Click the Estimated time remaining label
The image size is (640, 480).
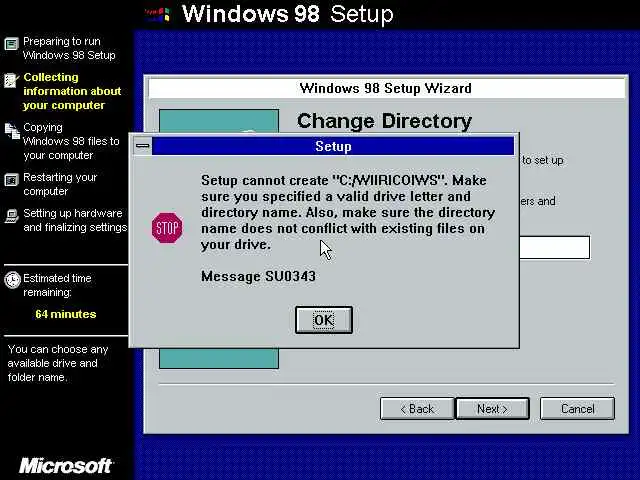pos(57,285)
